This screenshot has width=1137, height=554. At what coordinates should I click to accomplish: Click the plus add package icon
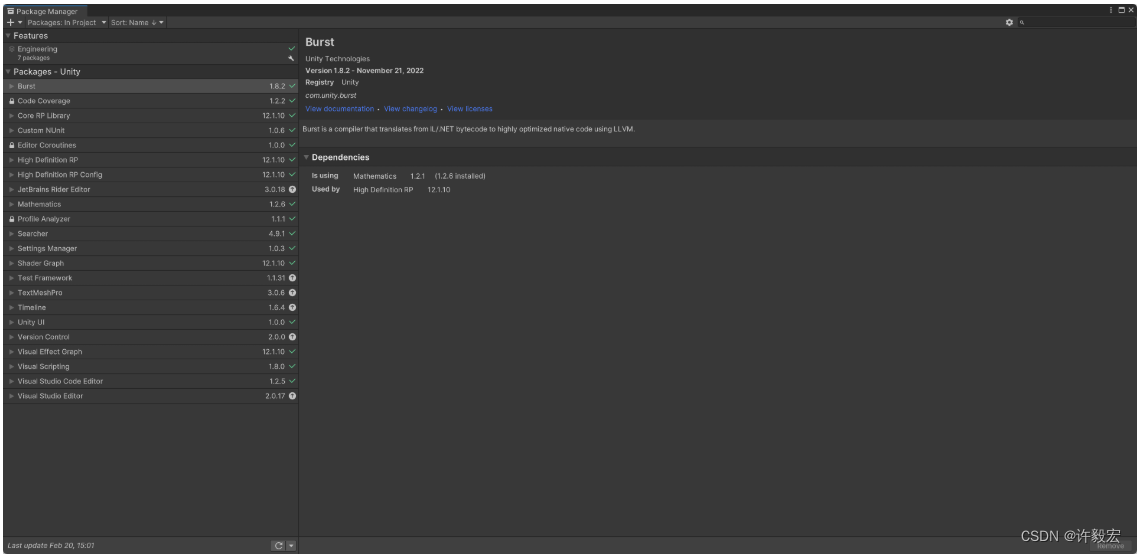(x=10, y=22)
